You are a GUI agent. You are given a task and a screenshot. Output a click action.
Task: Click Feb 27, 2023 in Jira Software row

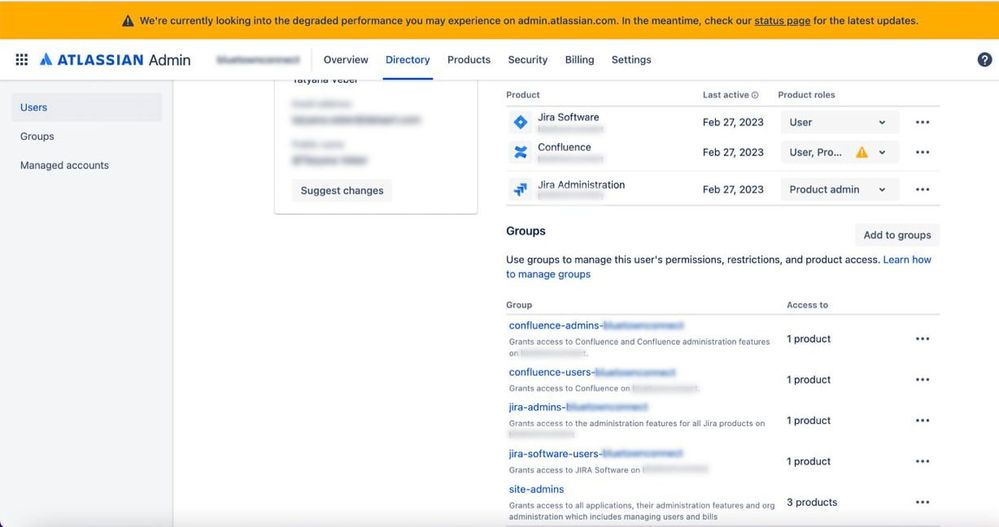(x=733, y=122)
